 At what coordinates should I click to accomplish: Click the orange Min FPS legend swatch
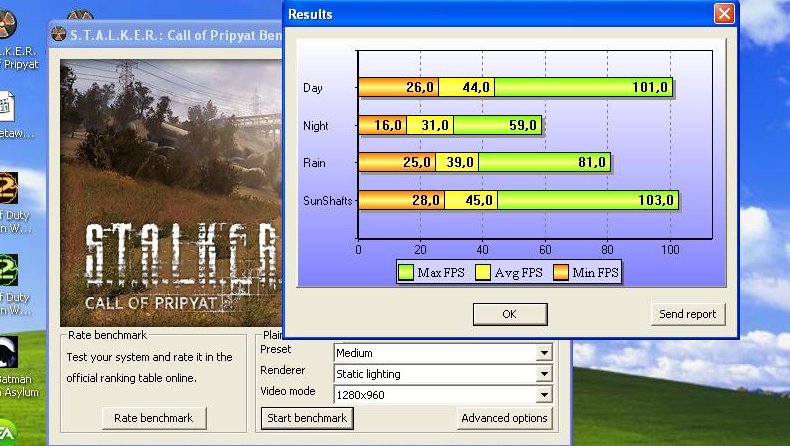coord(560,273)
